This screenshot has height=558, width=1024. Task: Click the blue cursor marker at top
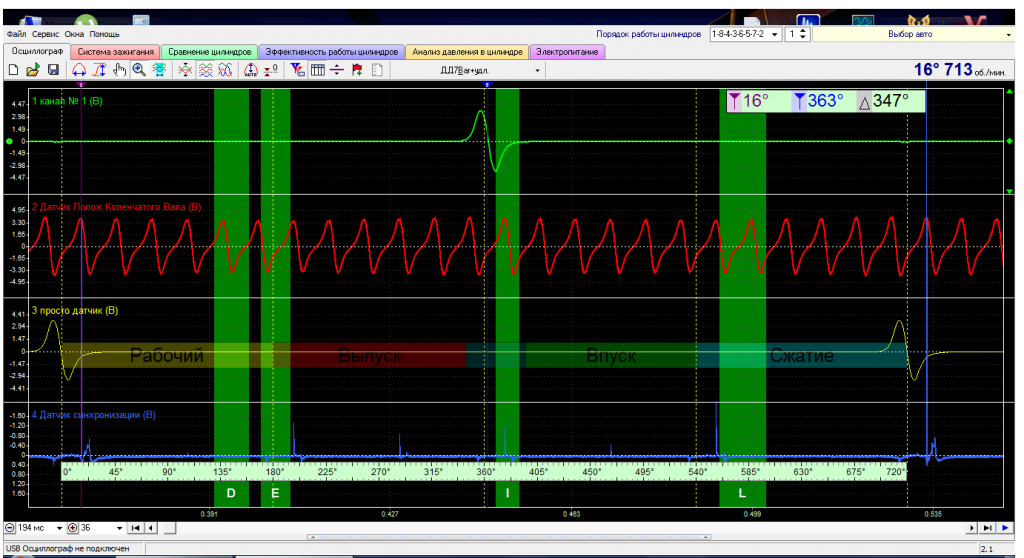pyautogui.click(x=487, y=85)
